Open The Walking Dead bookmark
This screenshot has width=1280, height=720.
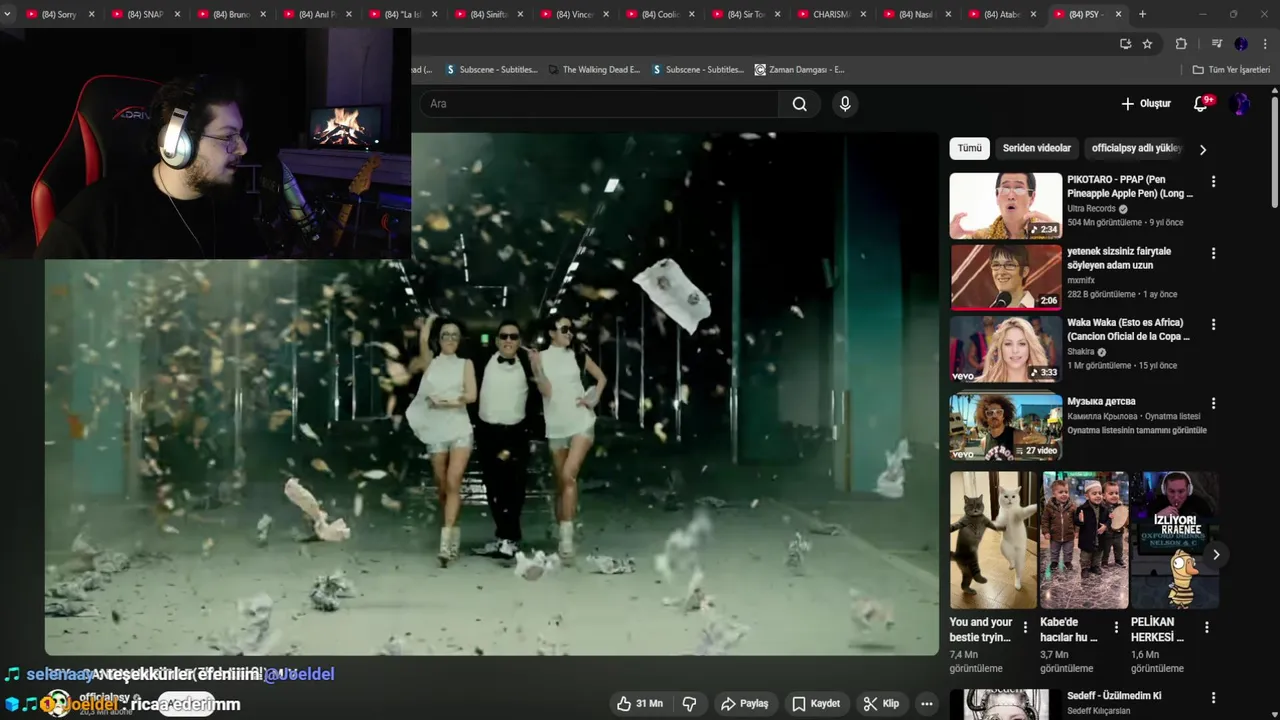click(x=594, y=70)
